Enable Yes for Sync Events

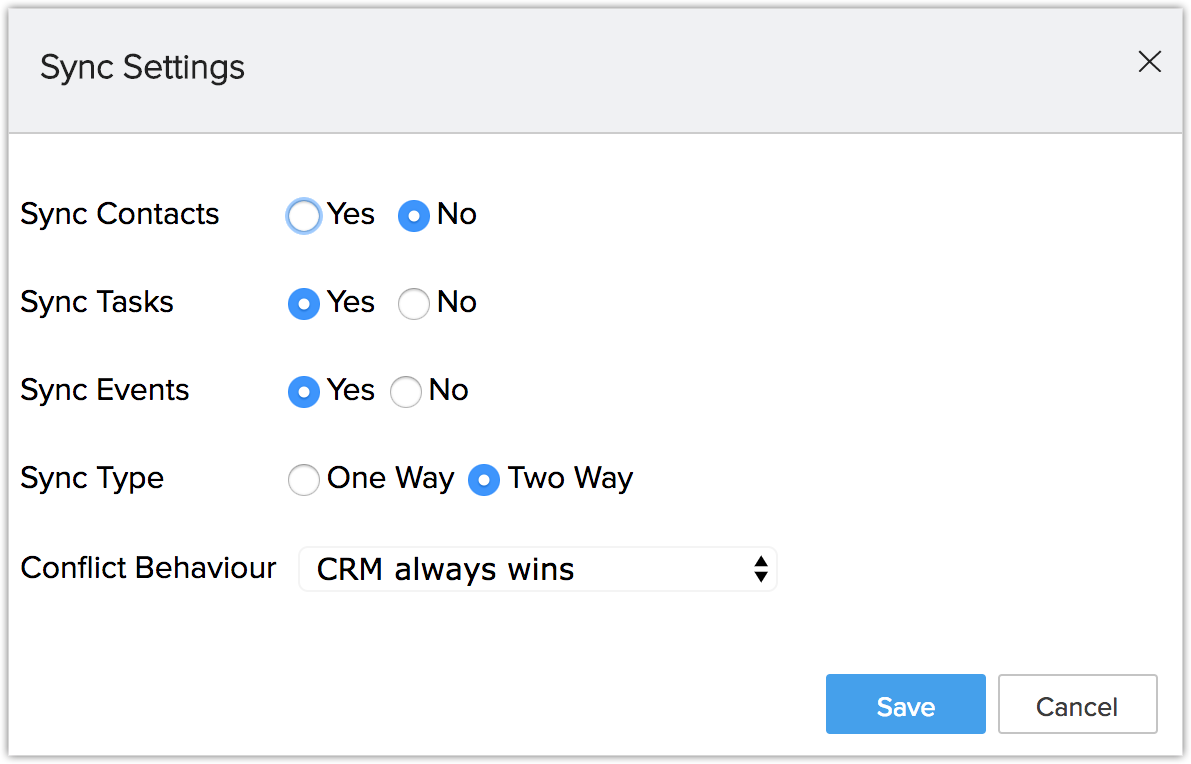click(304, 392)
